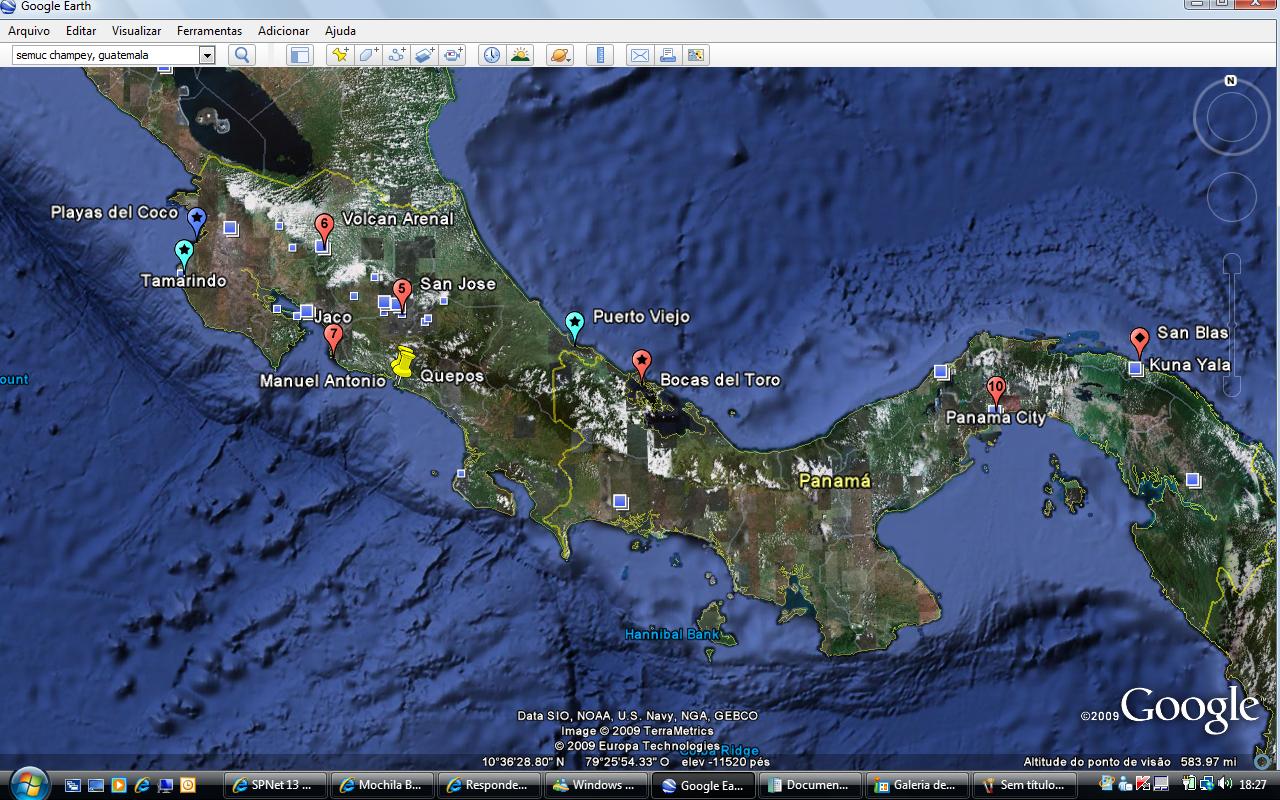Start the Record a Tour tool

[x=454, y=55]
